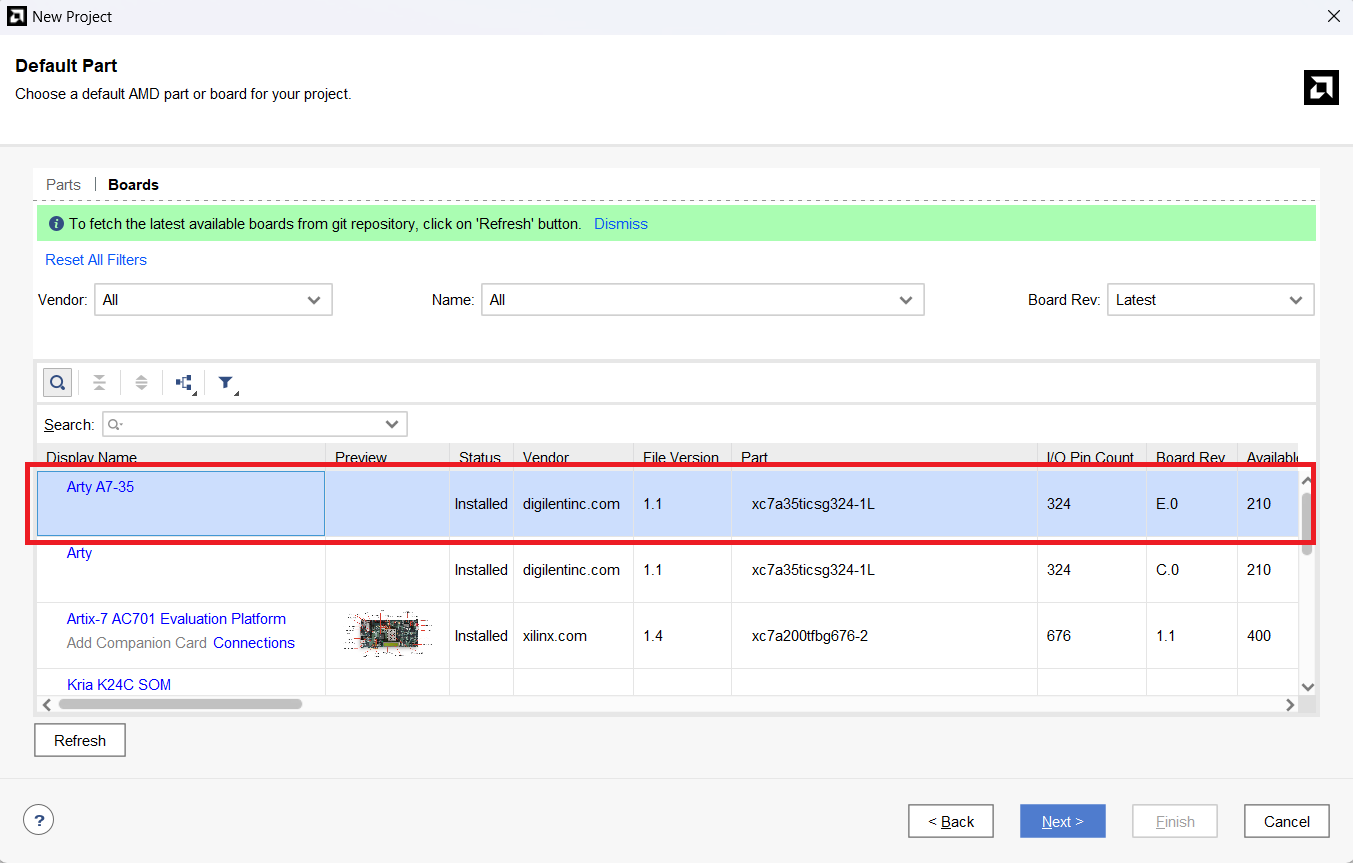Proceed with the Next button
The image size is (1353, 863).
tap(1063, 821)
